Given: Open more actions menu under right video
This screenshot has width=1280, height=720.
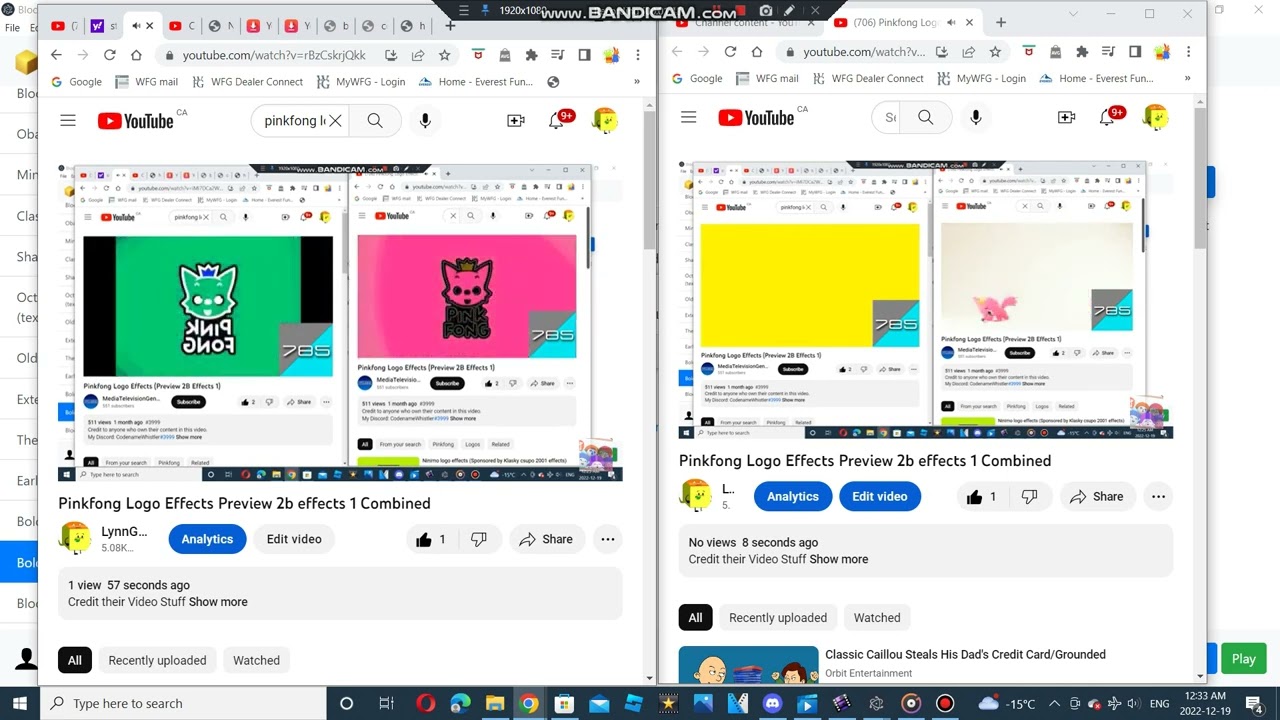Looking at the screenshot, I should pyautogui.click(x=1158, y=497).
